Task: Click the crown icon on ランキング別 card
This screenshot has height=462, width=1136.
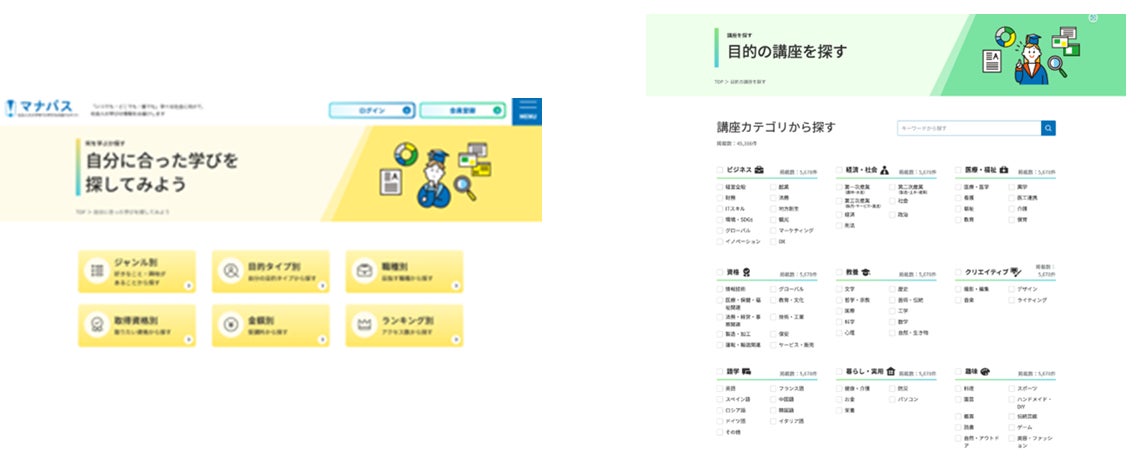Action: click(364, 324)
